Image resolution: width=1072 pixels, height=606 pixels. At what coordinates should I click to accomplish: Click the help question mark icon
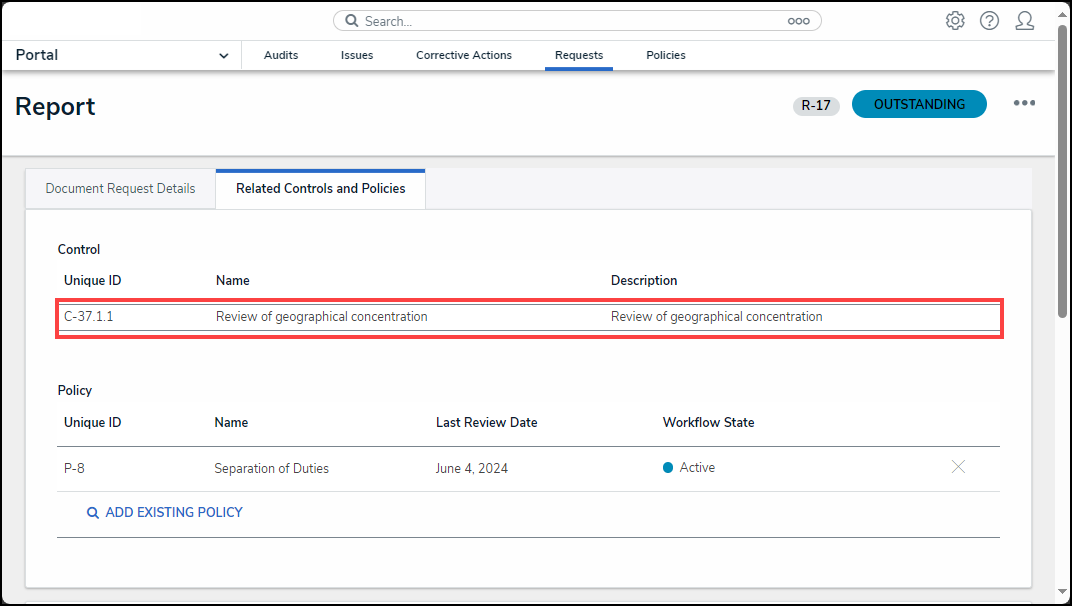pos(989,21)
